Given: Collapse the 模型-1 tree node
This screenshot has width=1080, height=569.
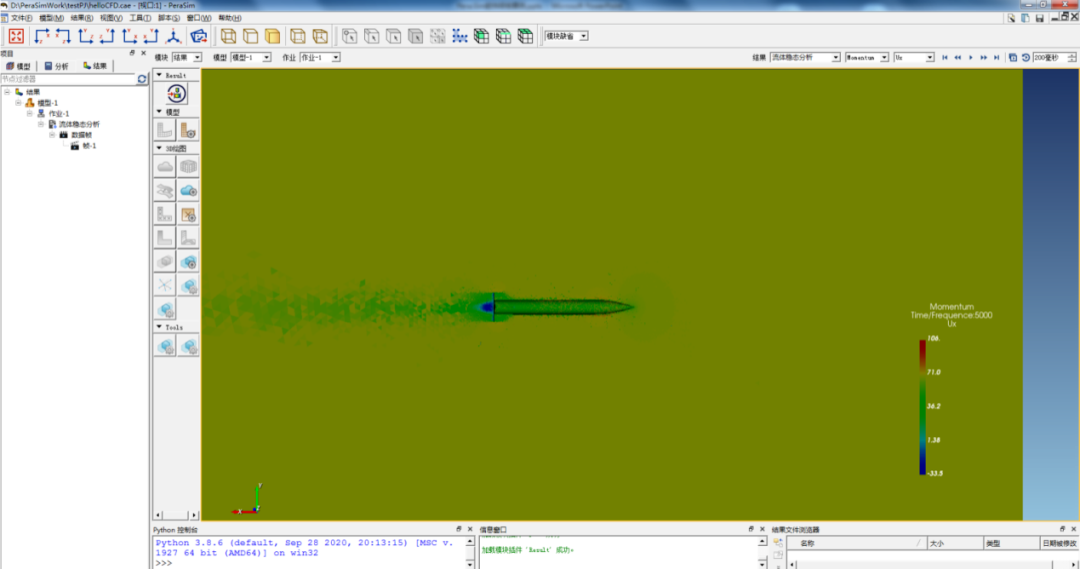Looking at the screenshot, I should [18, 103].
